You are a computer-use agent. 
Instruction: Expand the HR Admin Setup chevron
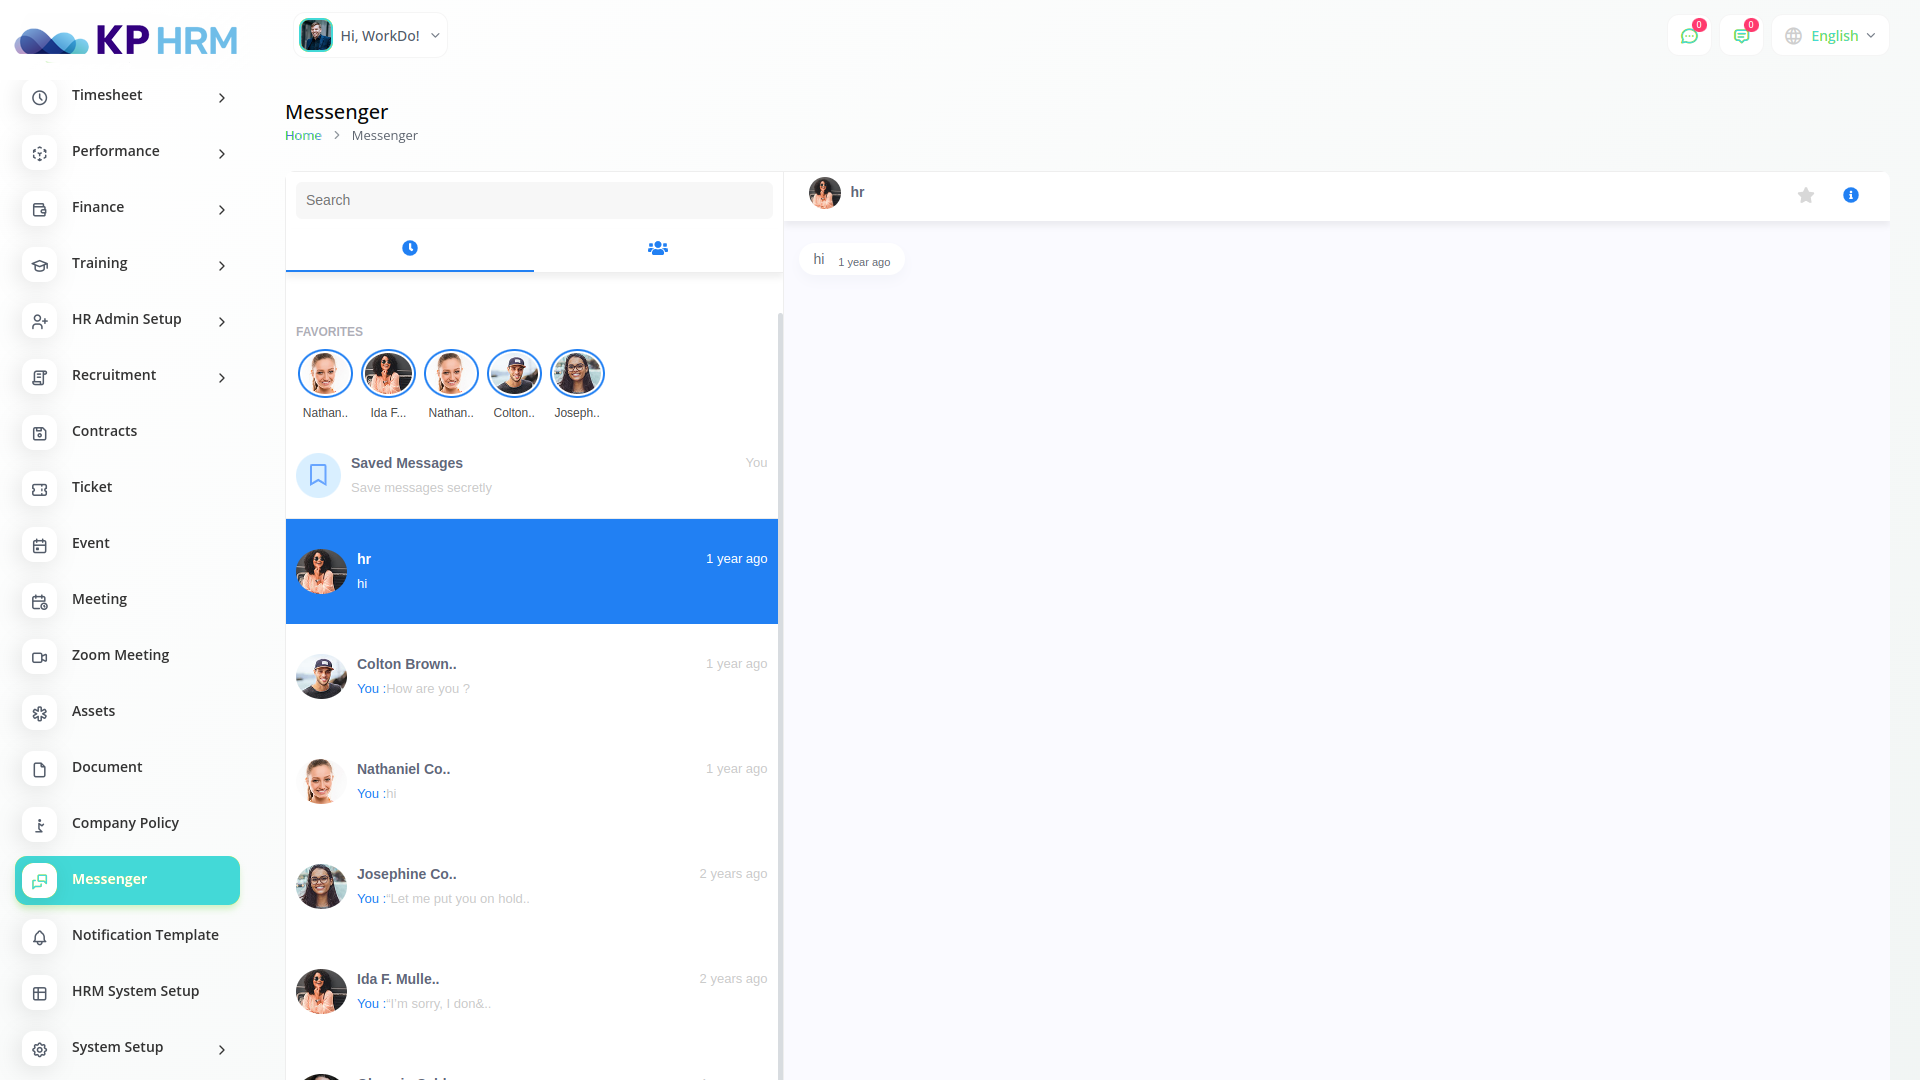[x=222, y=322]
